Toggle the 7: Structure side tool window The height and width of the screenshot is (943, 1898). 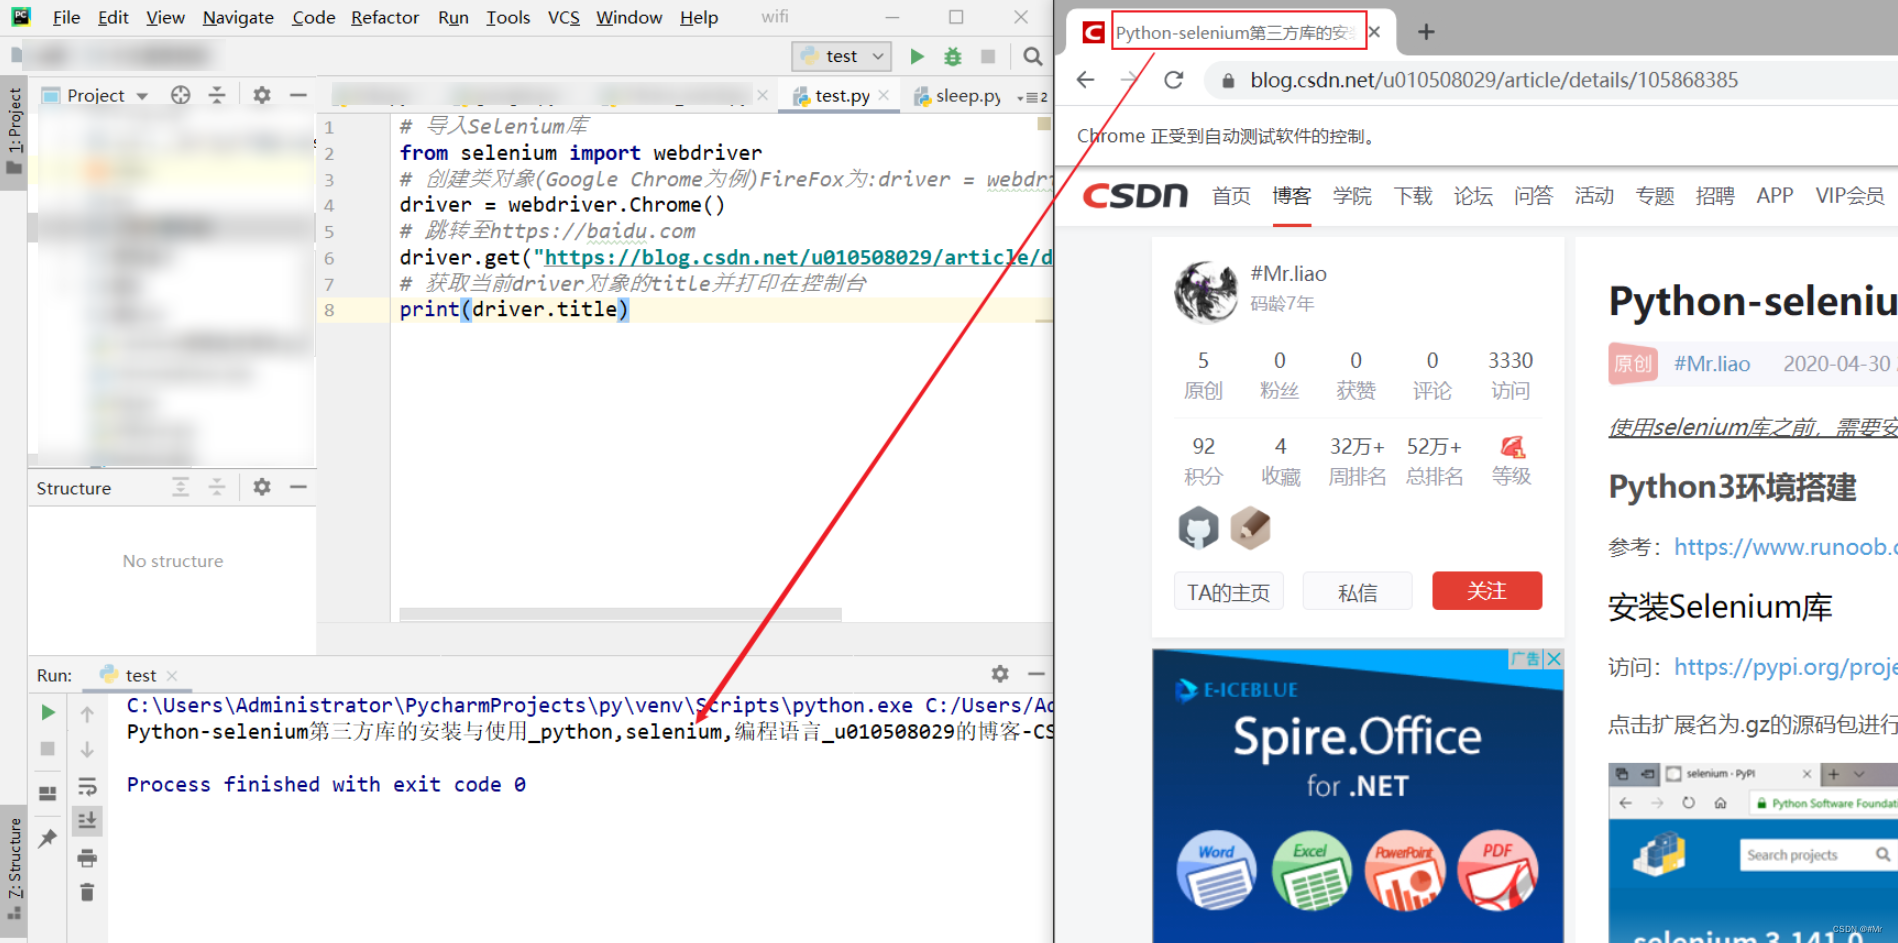pyautogui.click(x=14, y=870)
